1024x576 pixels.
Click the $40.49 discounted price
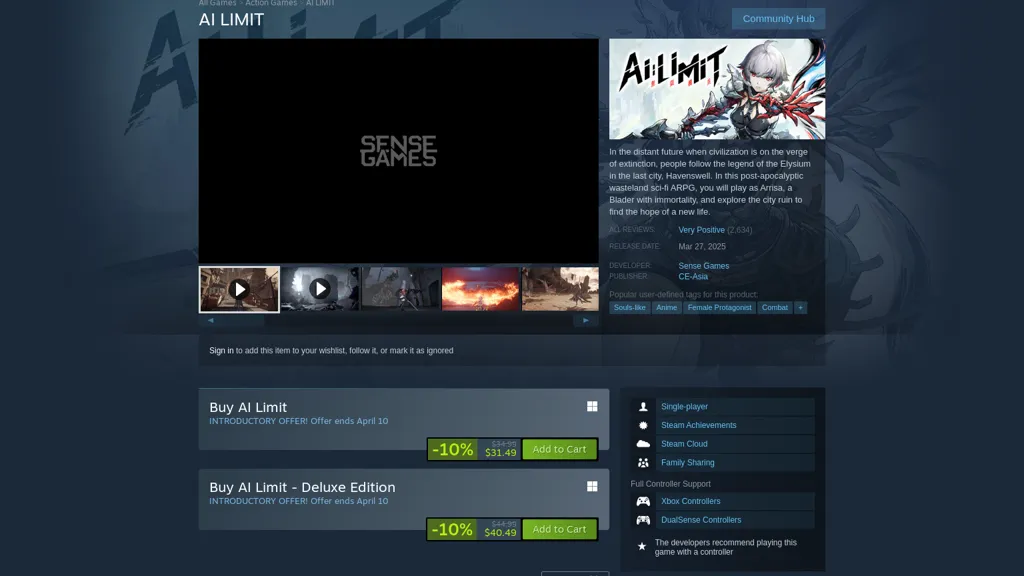(500, 533)
